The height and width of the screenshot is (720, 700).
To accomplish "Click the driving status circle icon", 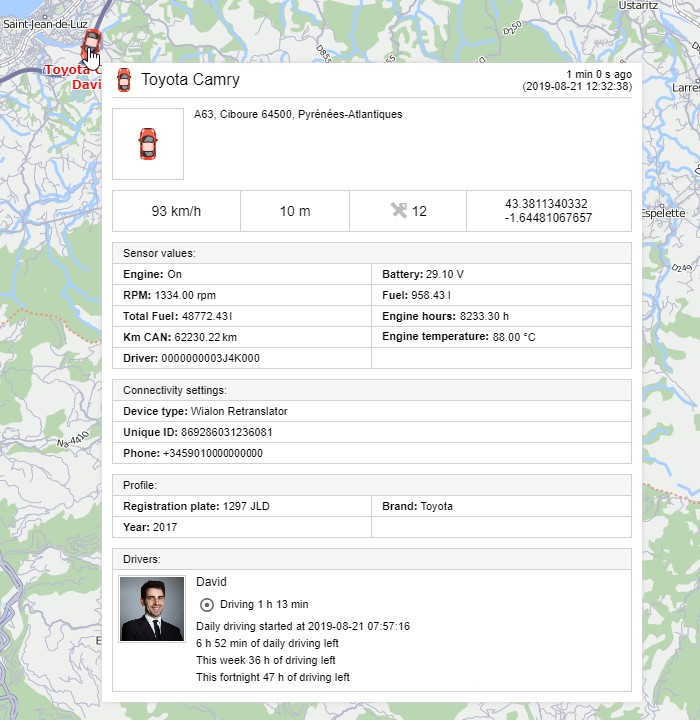I will click(207, 605).
